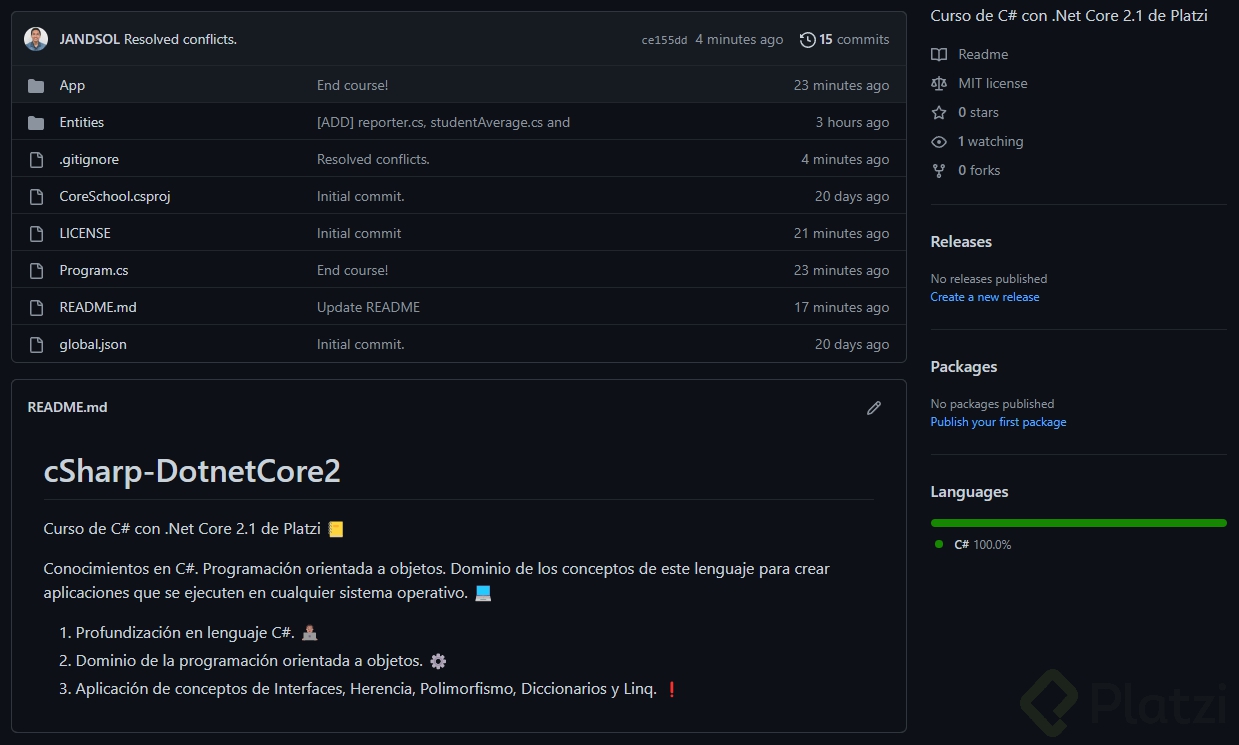The image size is (1239, 745).
Task: Click the fork icon next to 0 forks
Action: point(939,171)
